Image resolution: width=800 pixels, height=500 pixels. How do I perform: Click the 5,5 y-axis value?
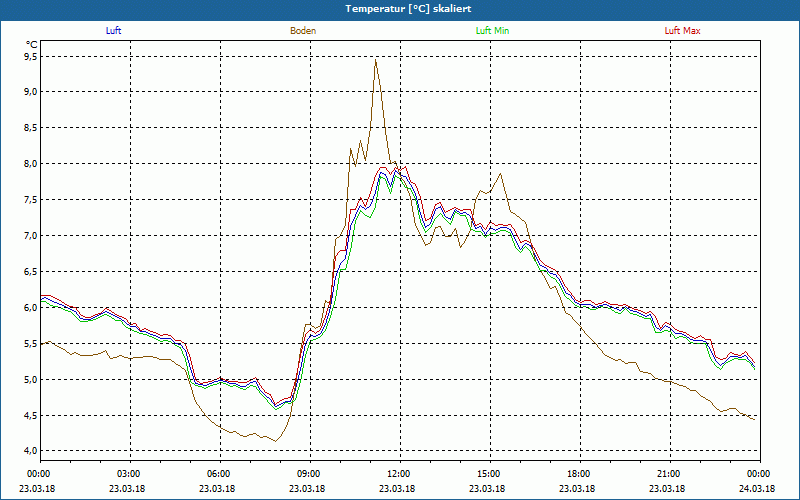coord(30,343)
